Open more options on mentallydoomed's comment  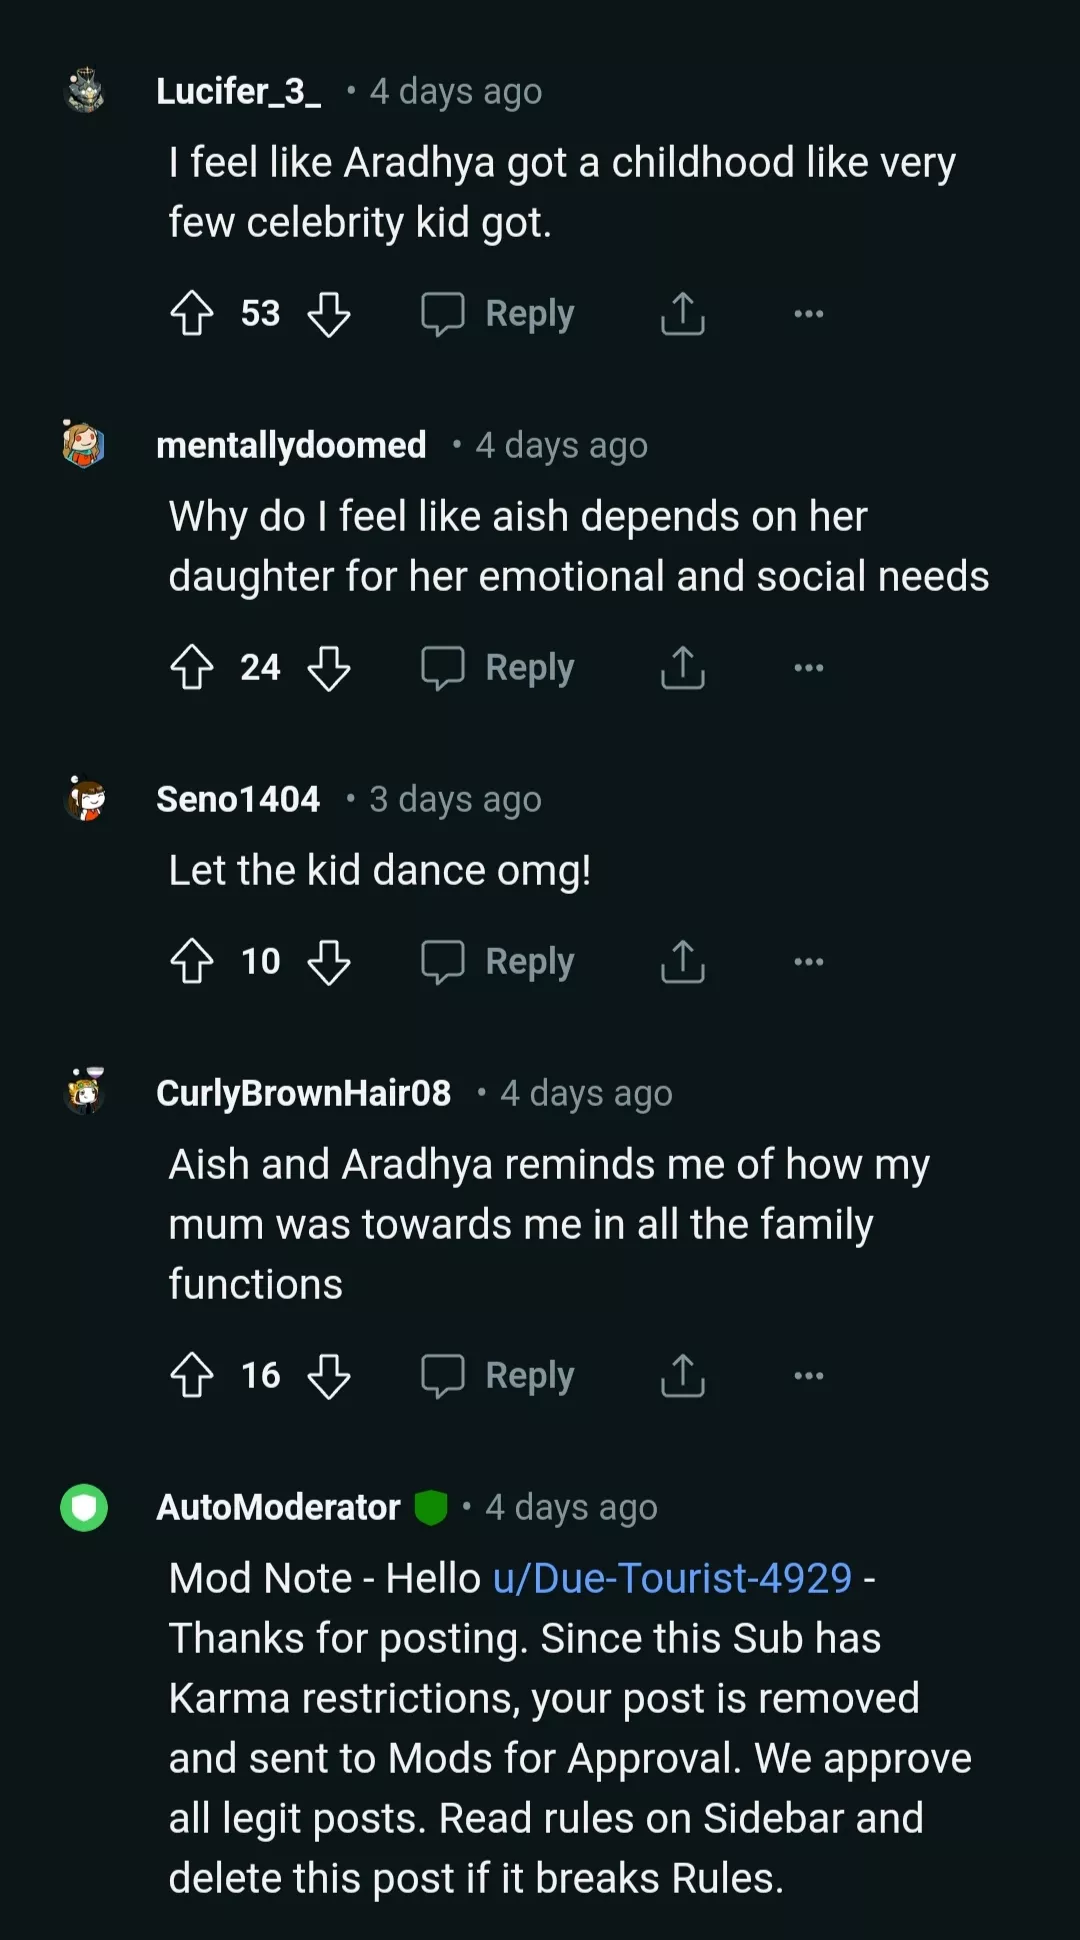(808, 667)
